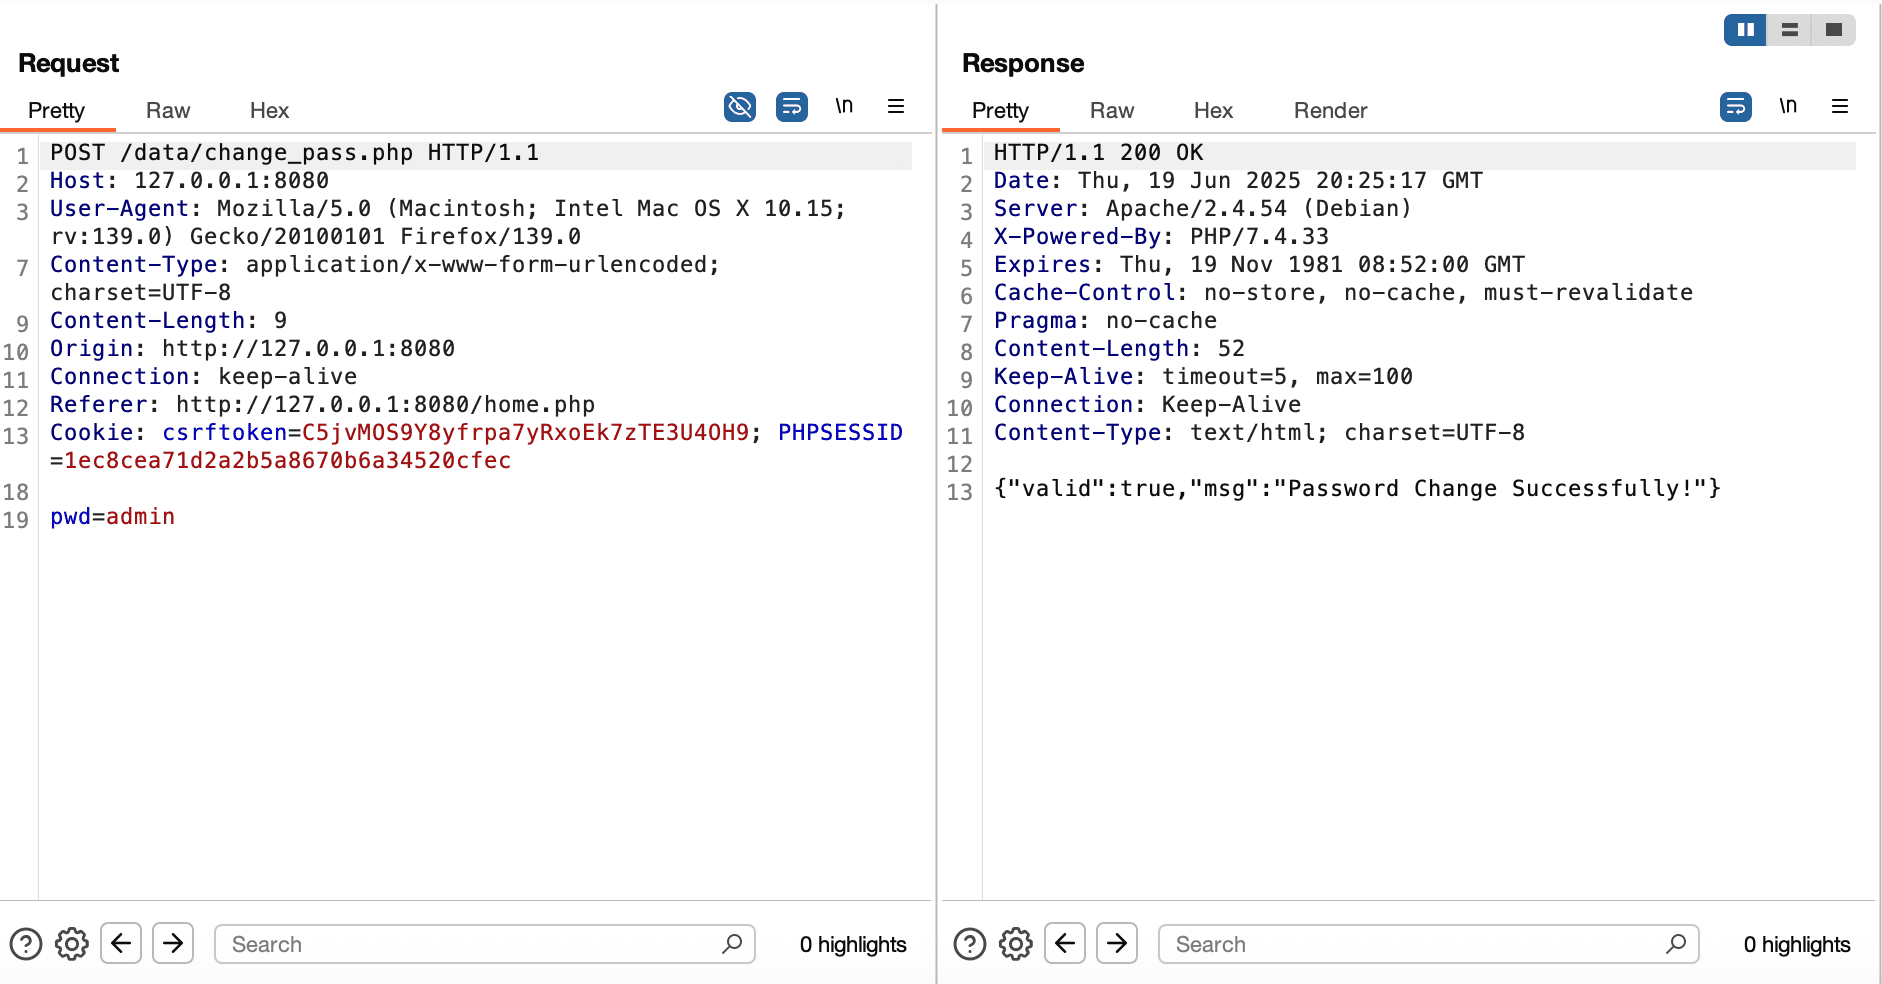Toggle line wrap icon in Request panel
The height and width of the screenshot is (984, 1882).
[792, 106]
